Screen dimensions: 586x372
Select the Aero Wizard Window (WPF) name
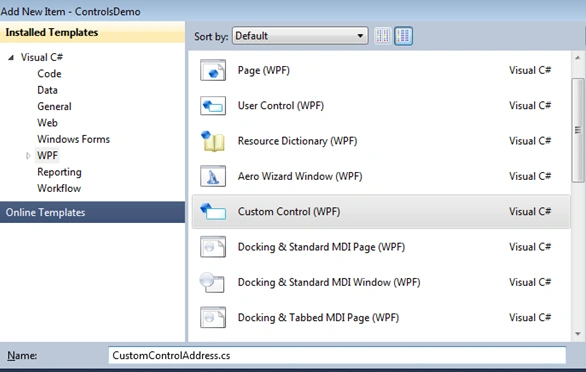[300, 176]
